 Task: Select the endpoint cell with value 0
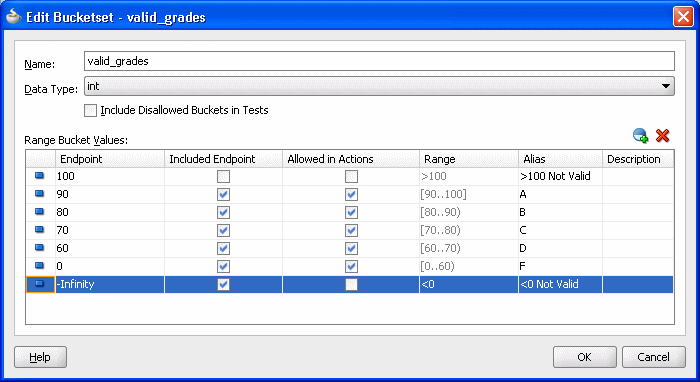tap(110, 266)
